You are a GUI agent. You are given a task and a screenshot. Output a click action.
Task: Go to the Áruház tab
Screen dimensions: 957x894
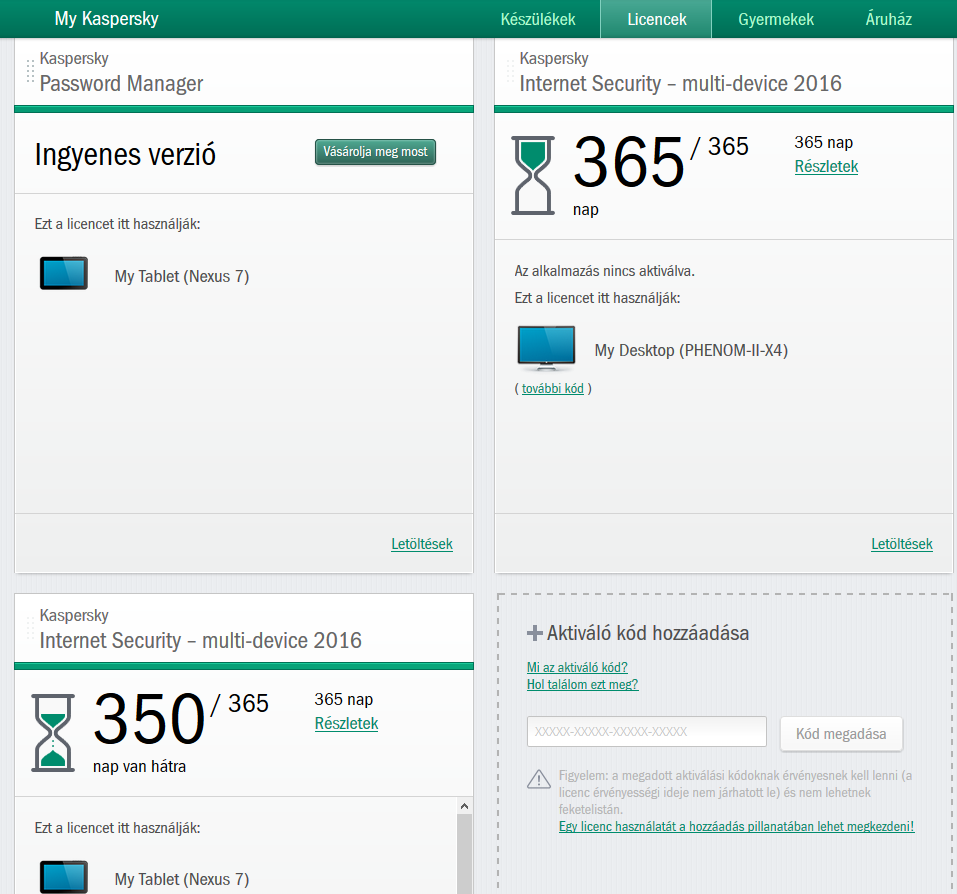888,20
